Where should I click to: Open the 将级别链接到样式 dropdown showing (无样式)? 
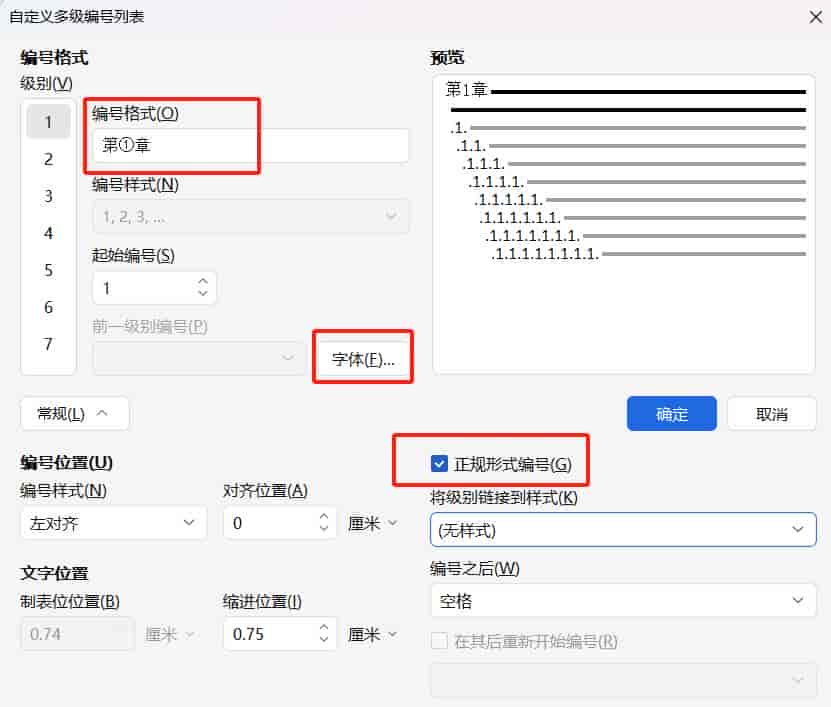(623, 529)
